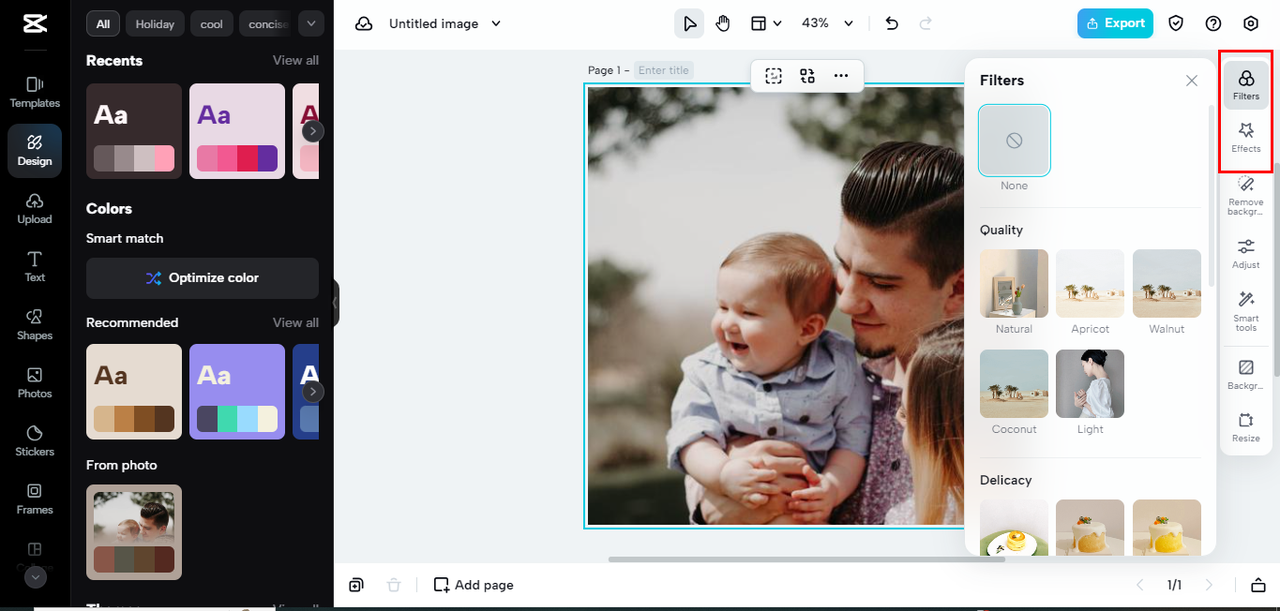Viewport: 1280px width, 611px height.
Task: Apply the brown Recommended theme
Action: tap(134, 392)
